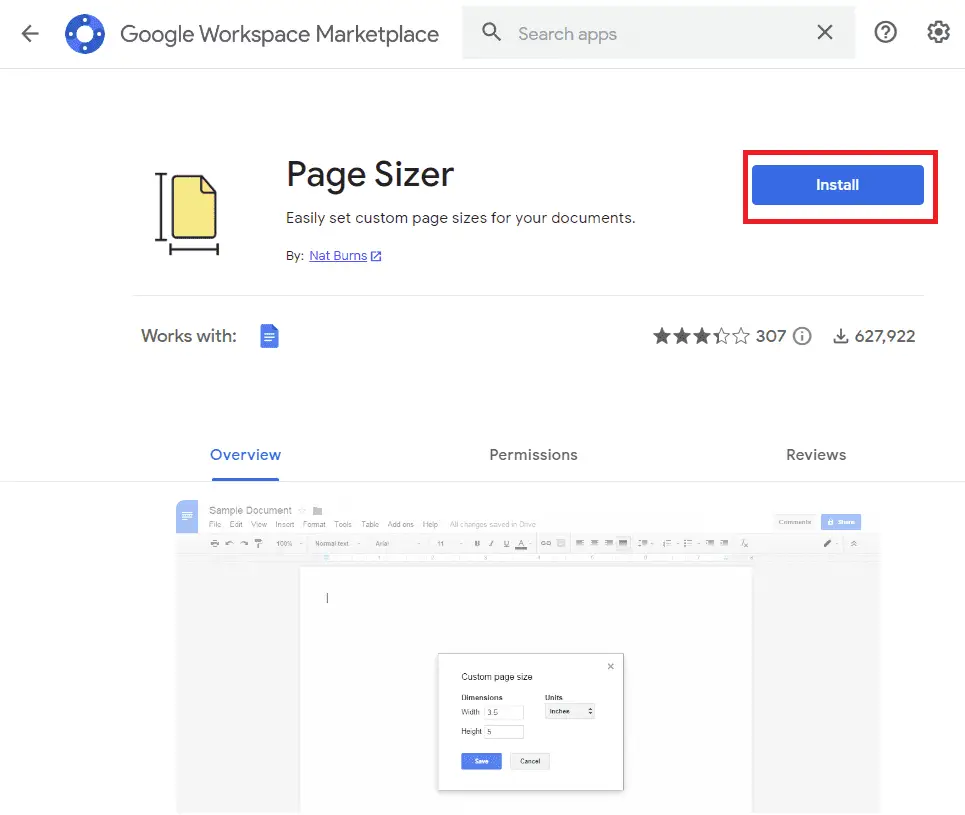Click the Google Workspace Marketplace logo
The image size is (965, 815).
point(85,34)
